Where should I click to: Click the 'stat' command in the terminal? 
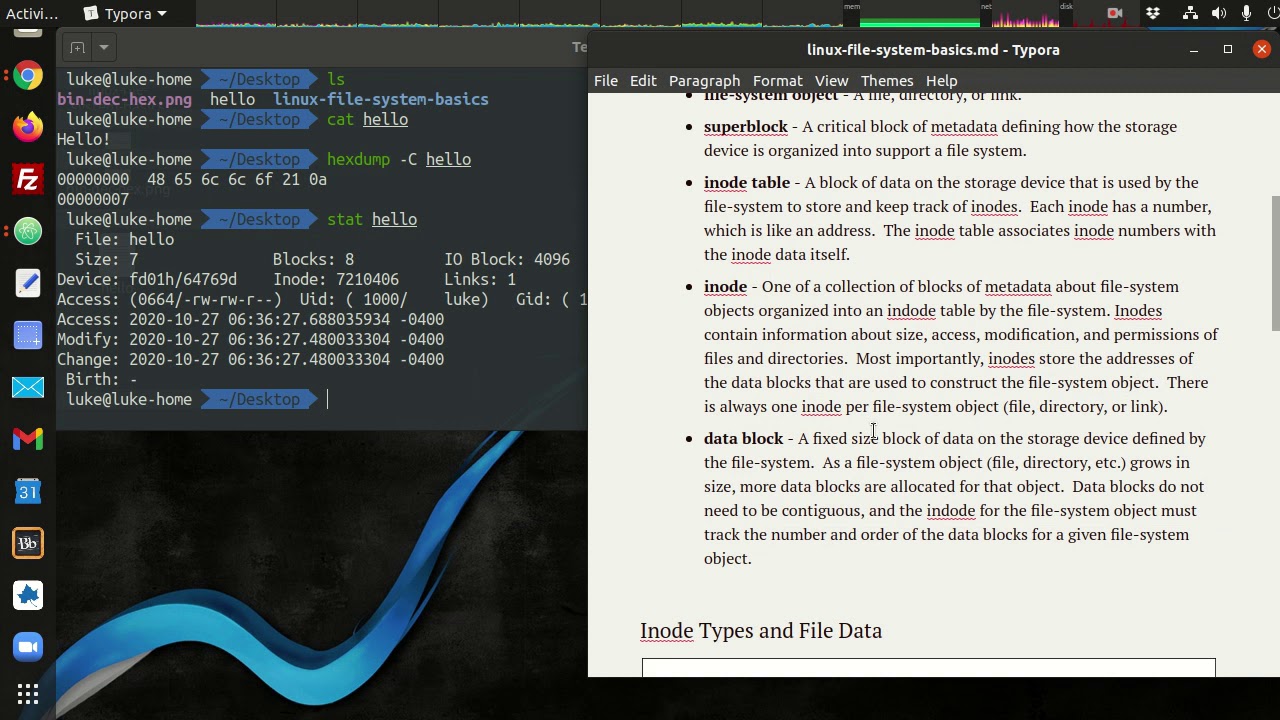(345, 219)
